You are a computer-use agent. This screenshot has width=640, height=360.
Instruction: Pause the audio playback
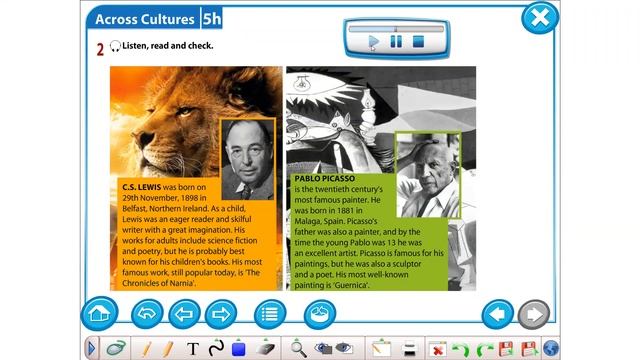(x=396, y=42)
